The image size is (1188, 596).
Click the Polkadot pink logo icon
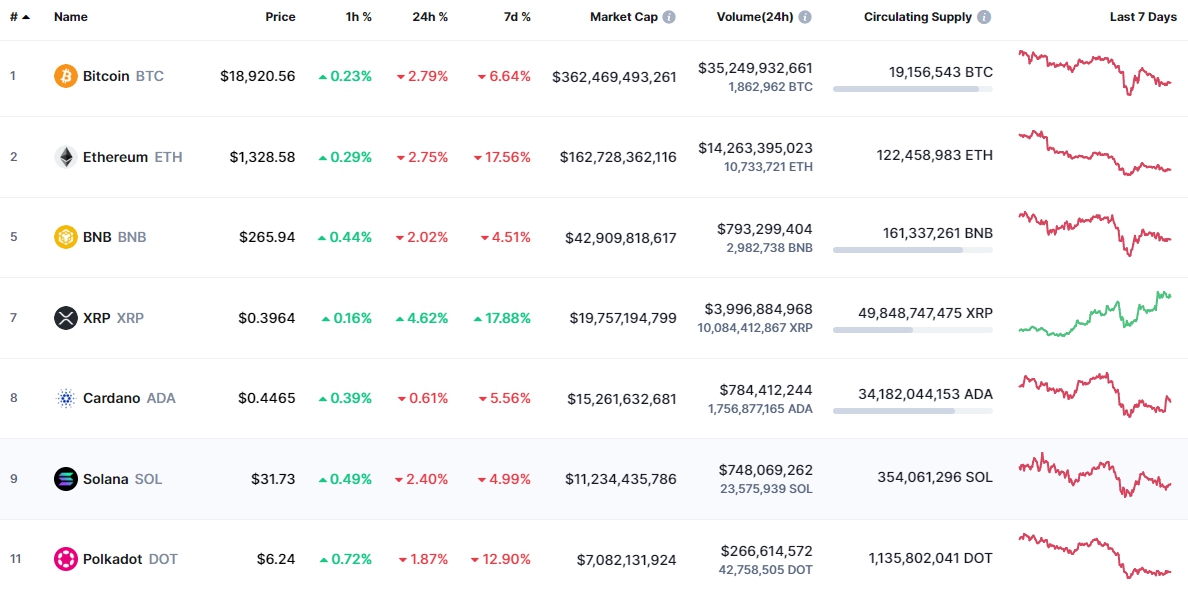coord(66,559)
